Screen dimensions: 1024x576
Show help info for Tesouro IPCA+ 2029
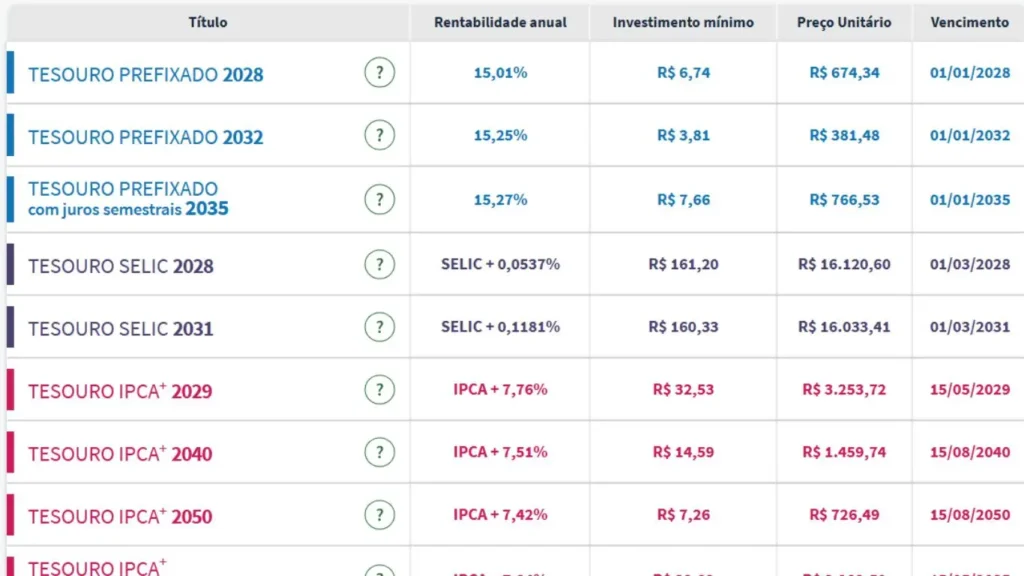(x=379, y=390)
